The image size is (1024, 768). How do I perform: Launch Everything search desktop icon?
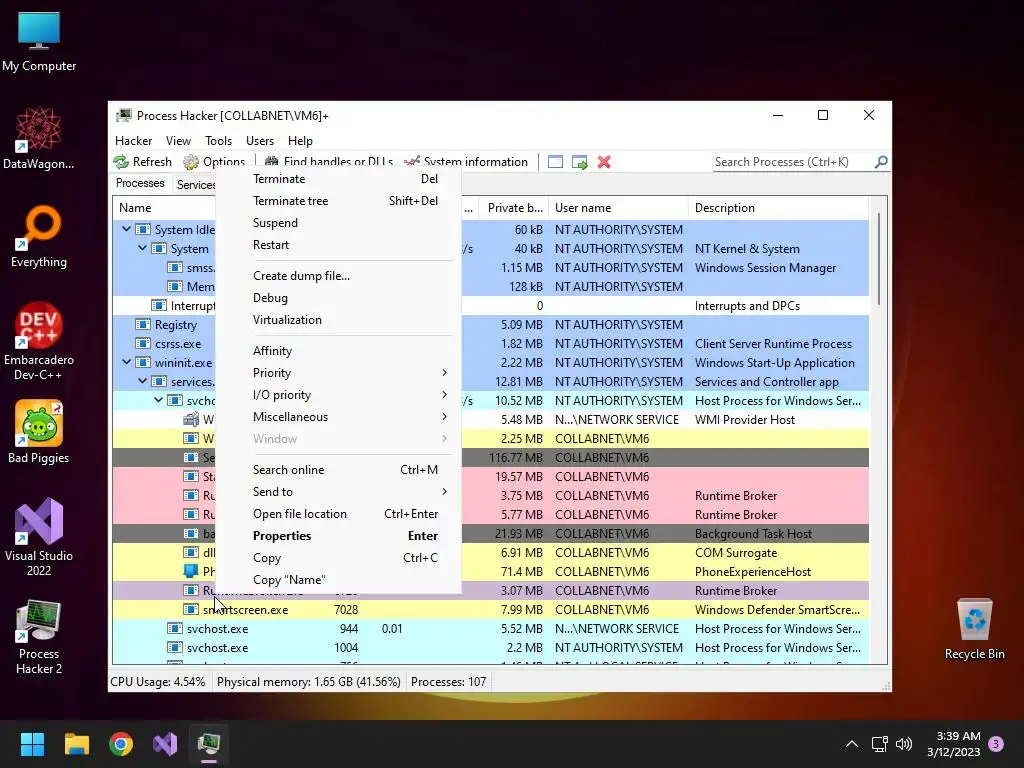[39, 237]
